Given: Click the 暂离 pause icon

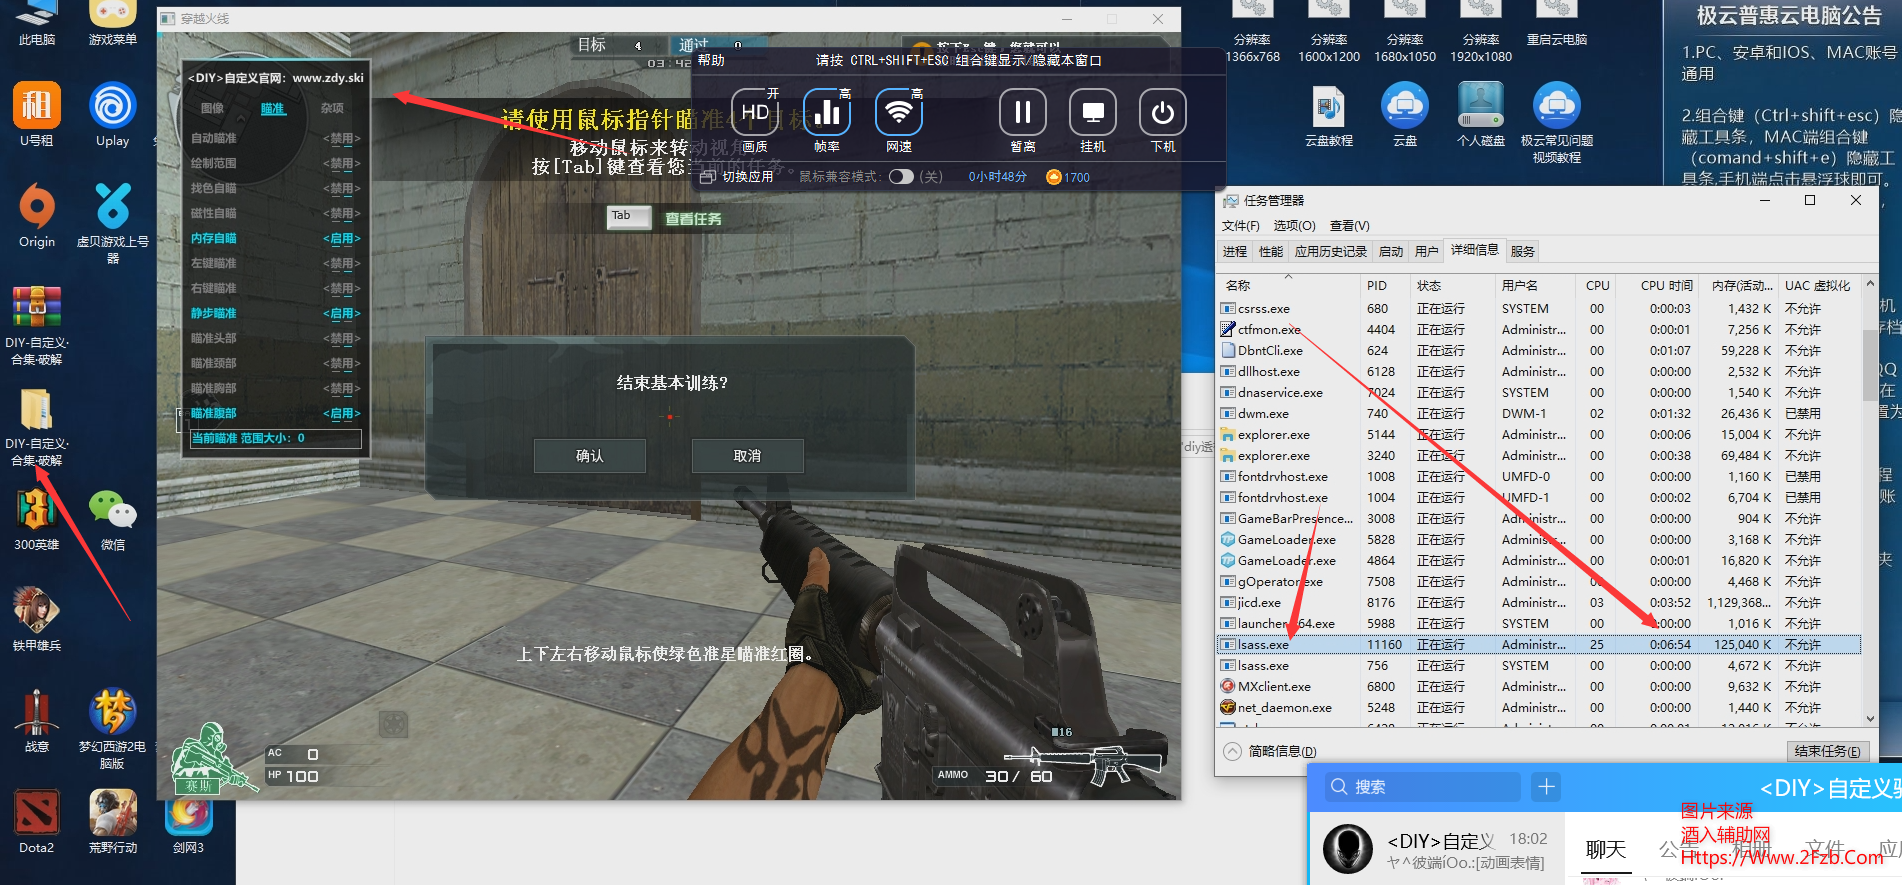Looking at the screenshot, I should (1023, 113).
